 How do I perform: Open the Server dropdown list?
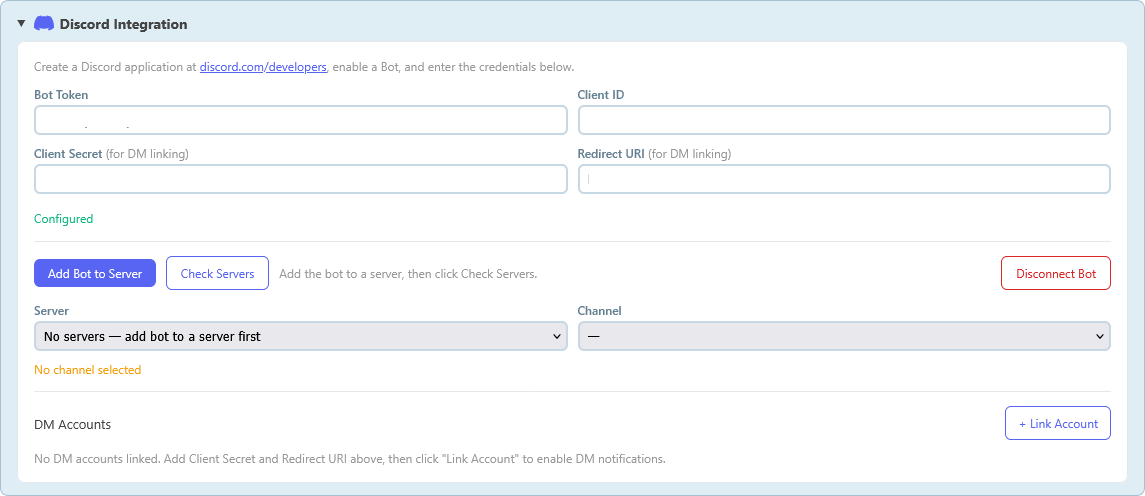click(x=300, y=337)
